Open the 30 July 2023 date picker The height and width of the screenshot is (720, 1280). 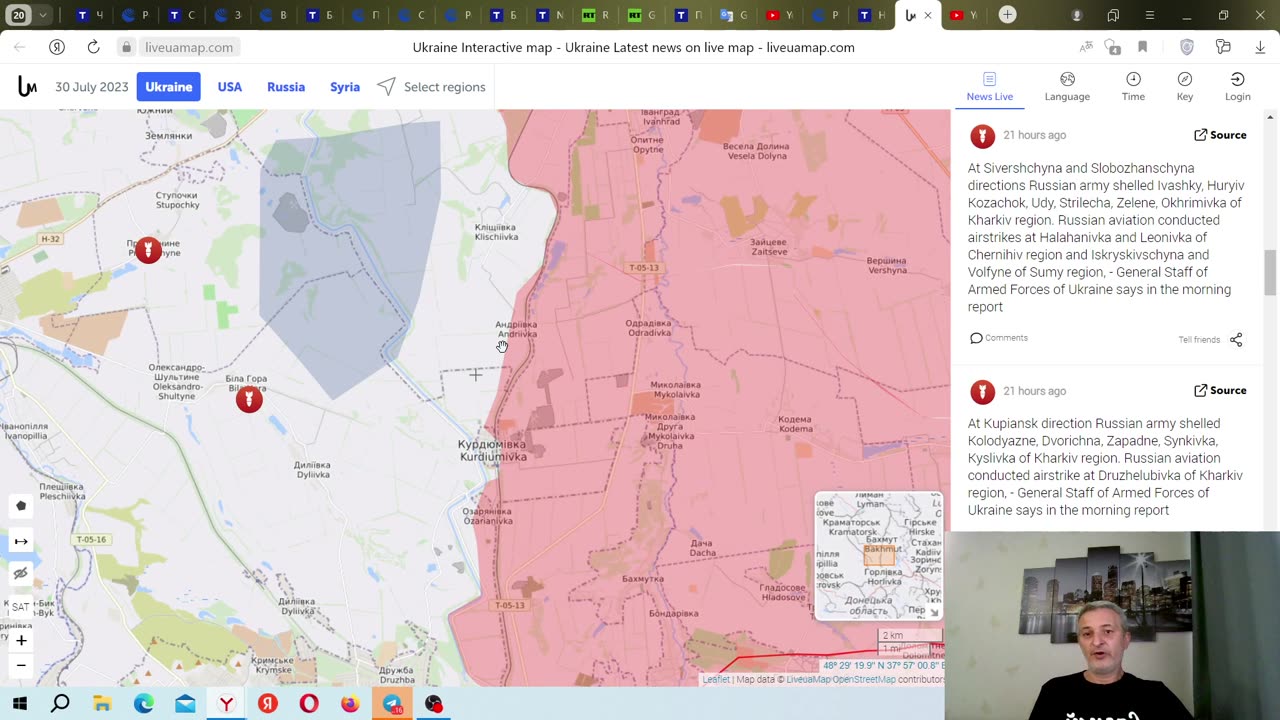click(91, 87)
